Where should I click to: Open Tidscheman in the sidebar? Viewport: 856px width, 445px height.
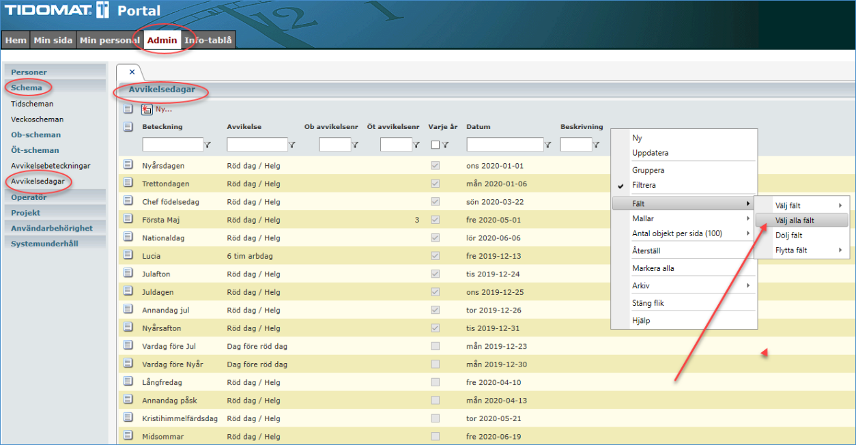[32, 104]
